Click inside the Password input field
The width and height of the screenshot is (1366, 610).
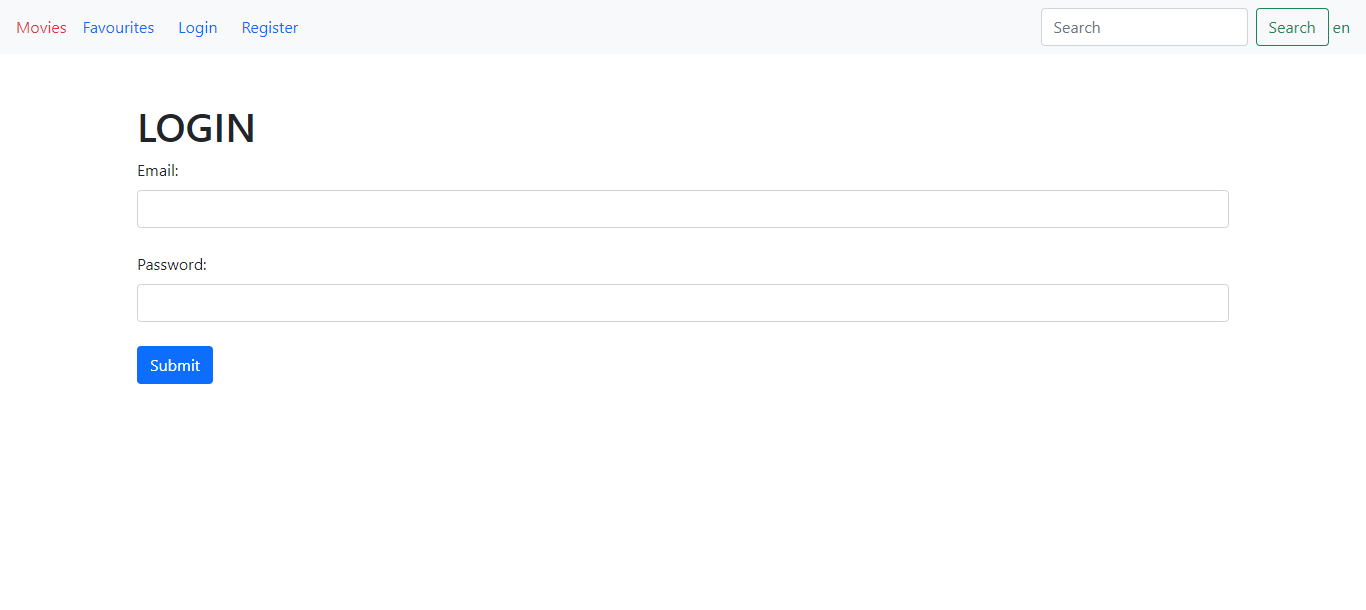[683, 302]
